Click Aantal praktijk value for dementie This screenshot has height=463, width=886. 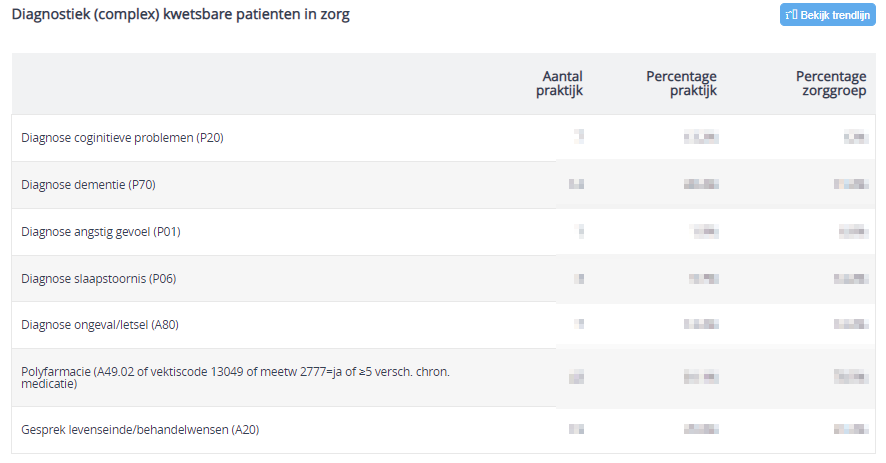point(576,184)
